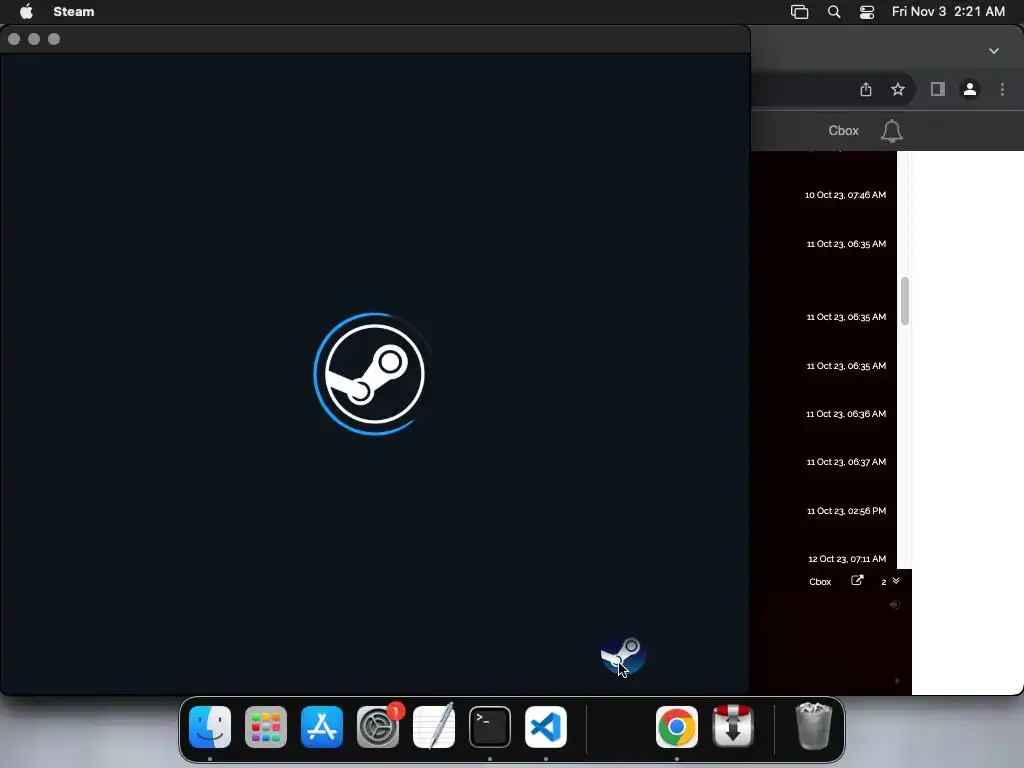1024x768 pixels.
Task: Open Stage Manager icon in menu bar
Action: pyautogui.click(x=799, y=12)
